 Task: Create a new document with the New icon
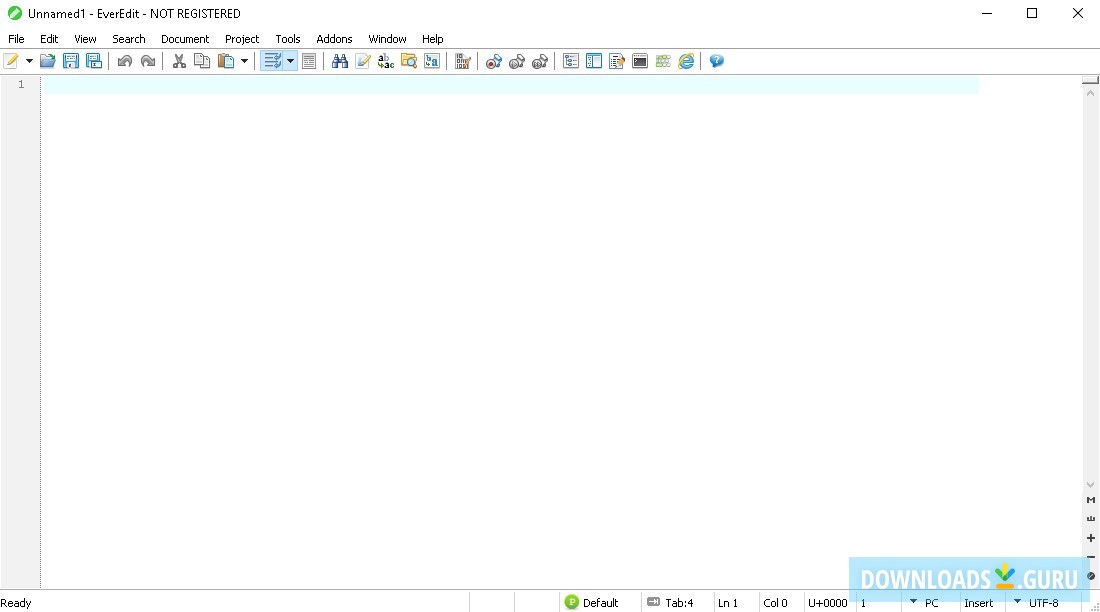[x=11, y=61]
